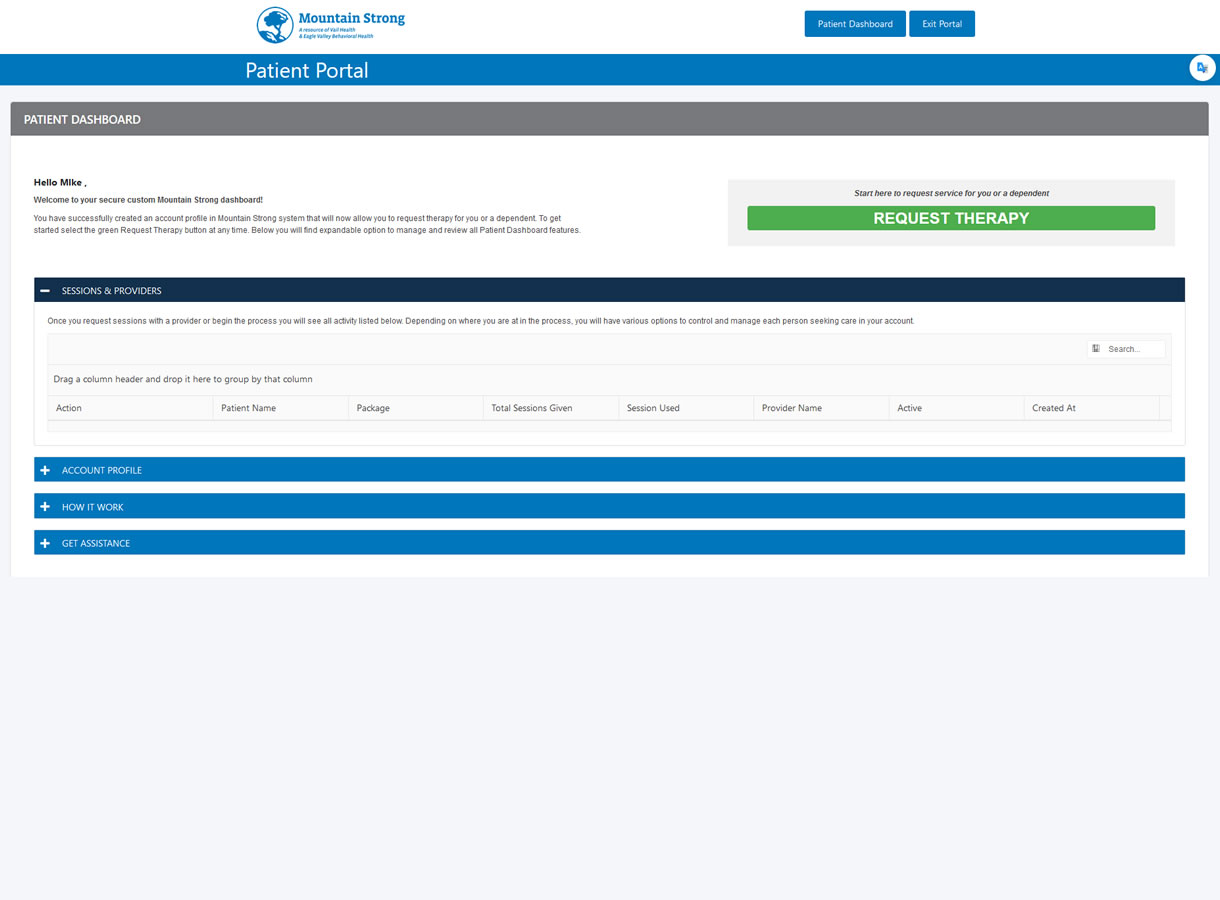Click the Total Sessions Given column header
This screenshot has width=1220, height=900.
coord(531,408)
